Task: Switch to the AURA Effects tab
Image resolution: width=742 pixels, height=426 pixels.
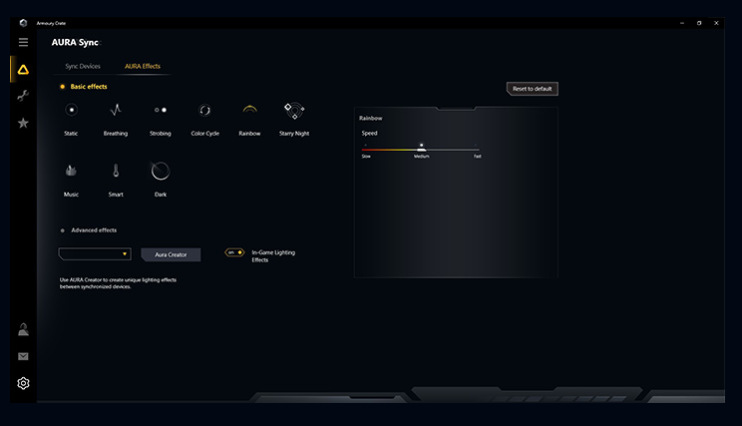Action: coord(142,66)
